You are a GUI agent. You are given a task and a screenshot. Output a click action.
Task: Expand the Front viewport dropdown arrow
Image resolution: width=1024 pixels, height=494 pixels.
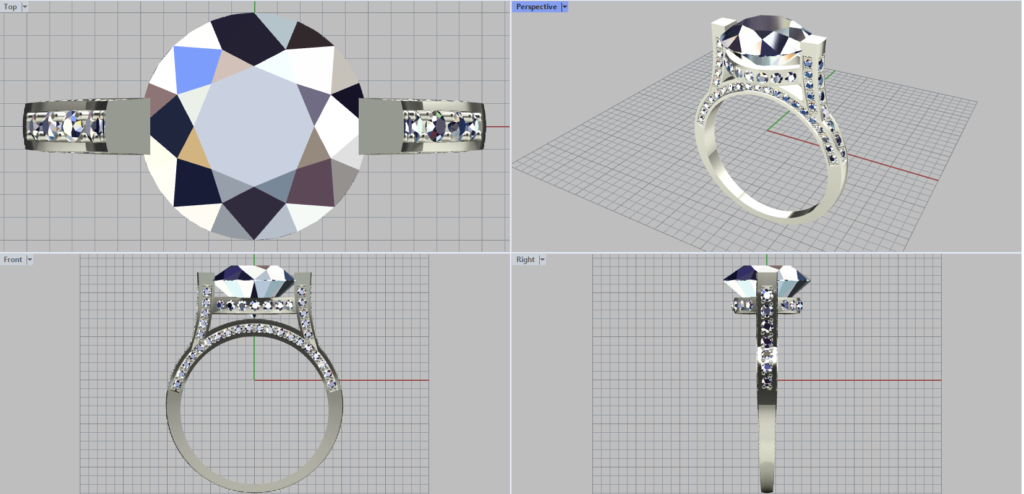pyautogui.click(x=30, y=259)
